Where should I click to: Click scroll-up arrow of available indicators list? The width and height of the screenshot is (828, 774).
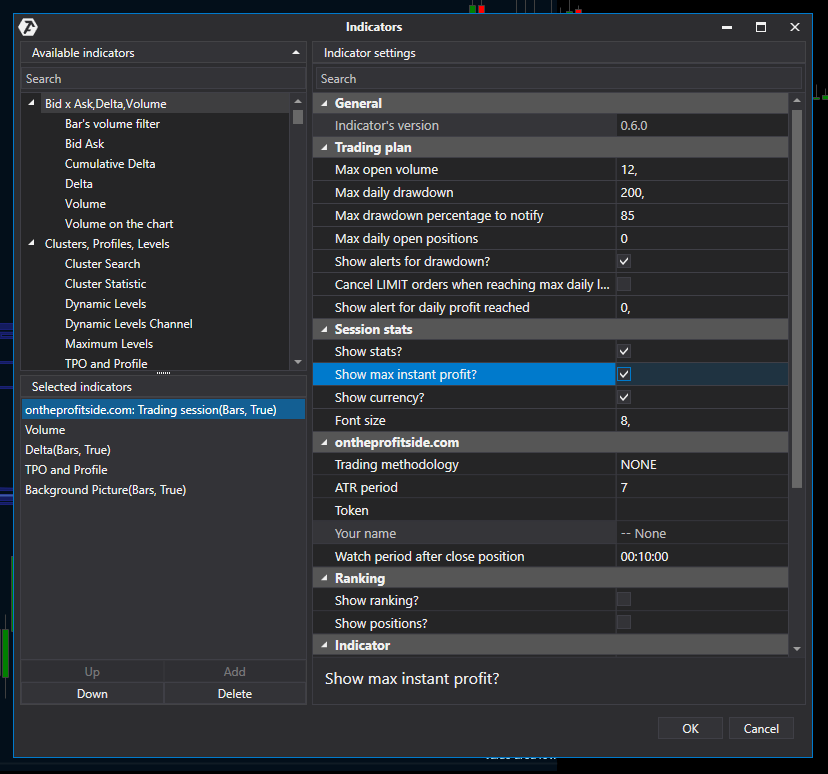298,101
